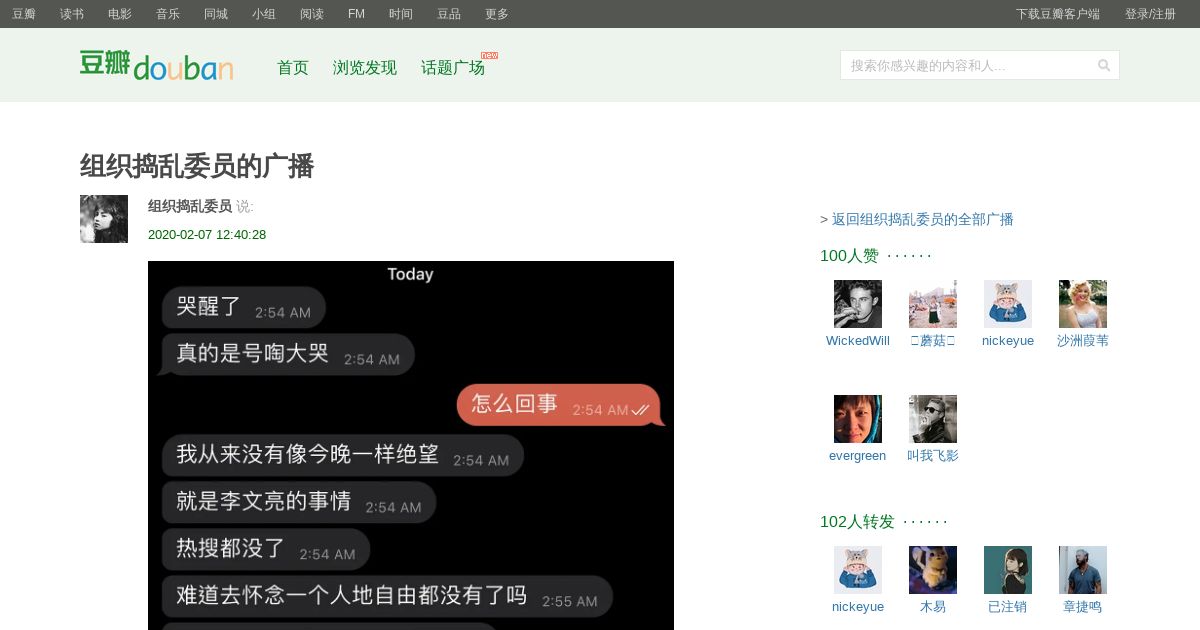Click page heading 组织捣乱委员的广播
The width and height of the screenshot is (1200, 630).
(x=197, y=166)
